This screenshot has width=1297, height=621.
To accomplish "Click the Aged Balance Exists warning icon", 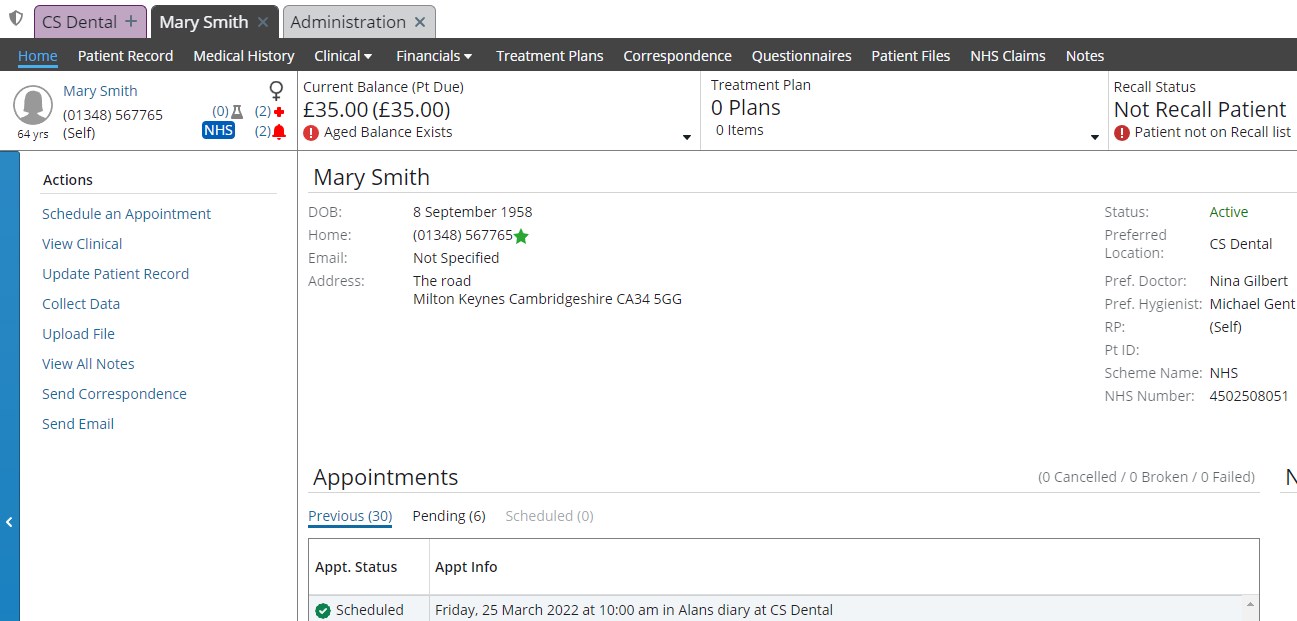I will coord(311,132).
